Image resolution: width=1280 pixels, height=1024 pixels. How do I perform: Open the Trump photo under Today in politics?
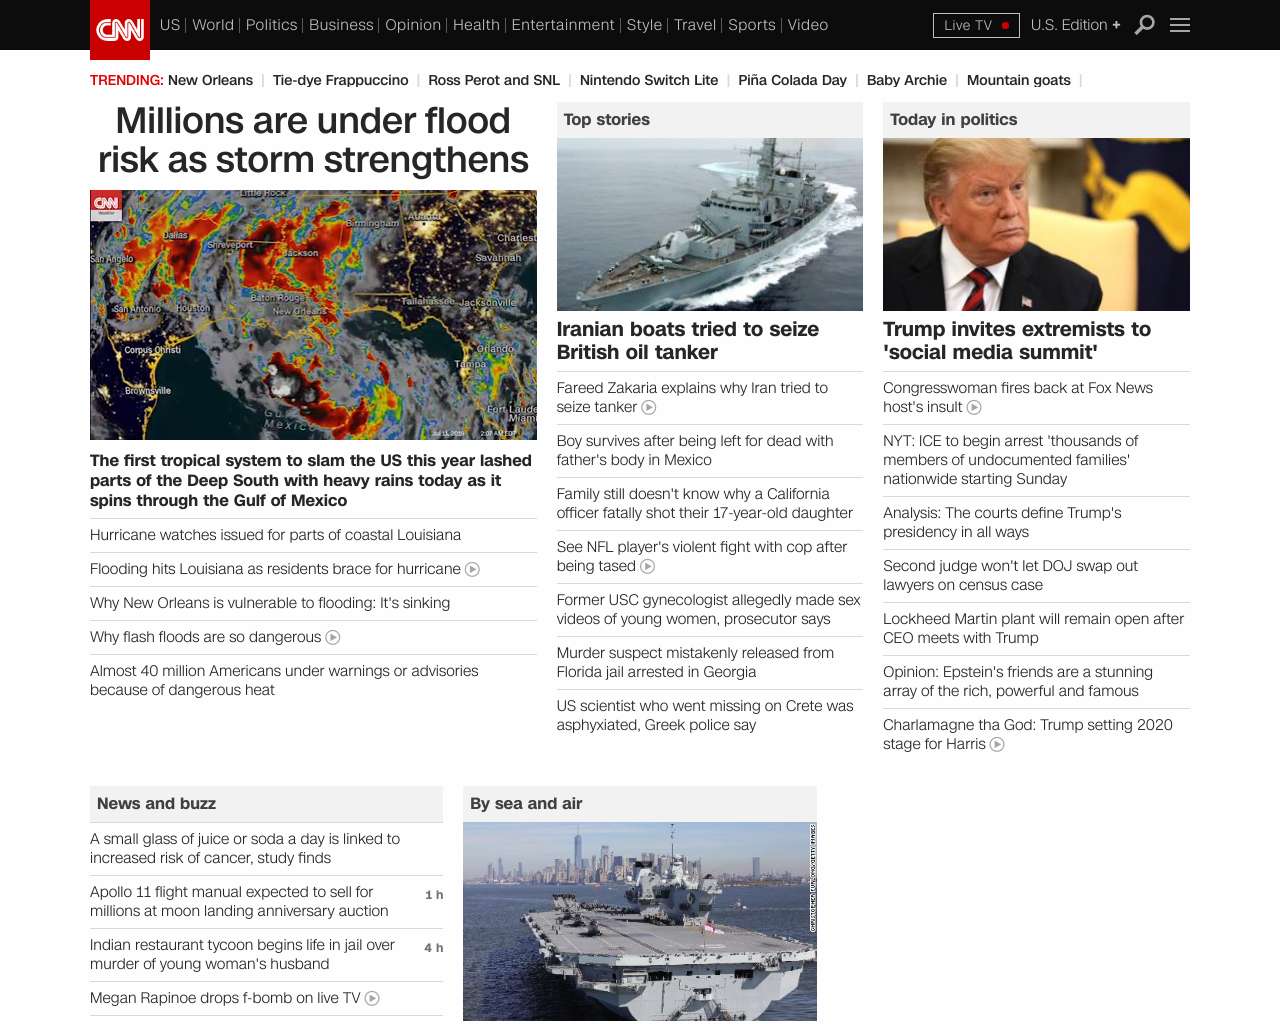1036,224
